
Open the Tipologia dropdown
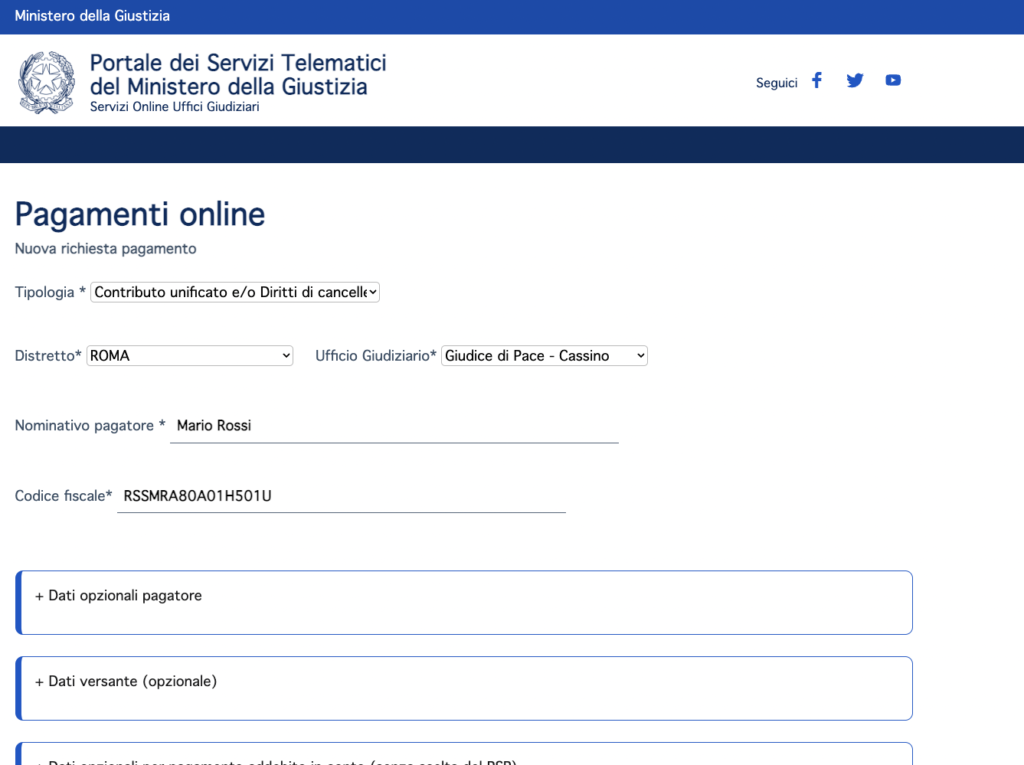pyautogui.click(x=235, y=291)
